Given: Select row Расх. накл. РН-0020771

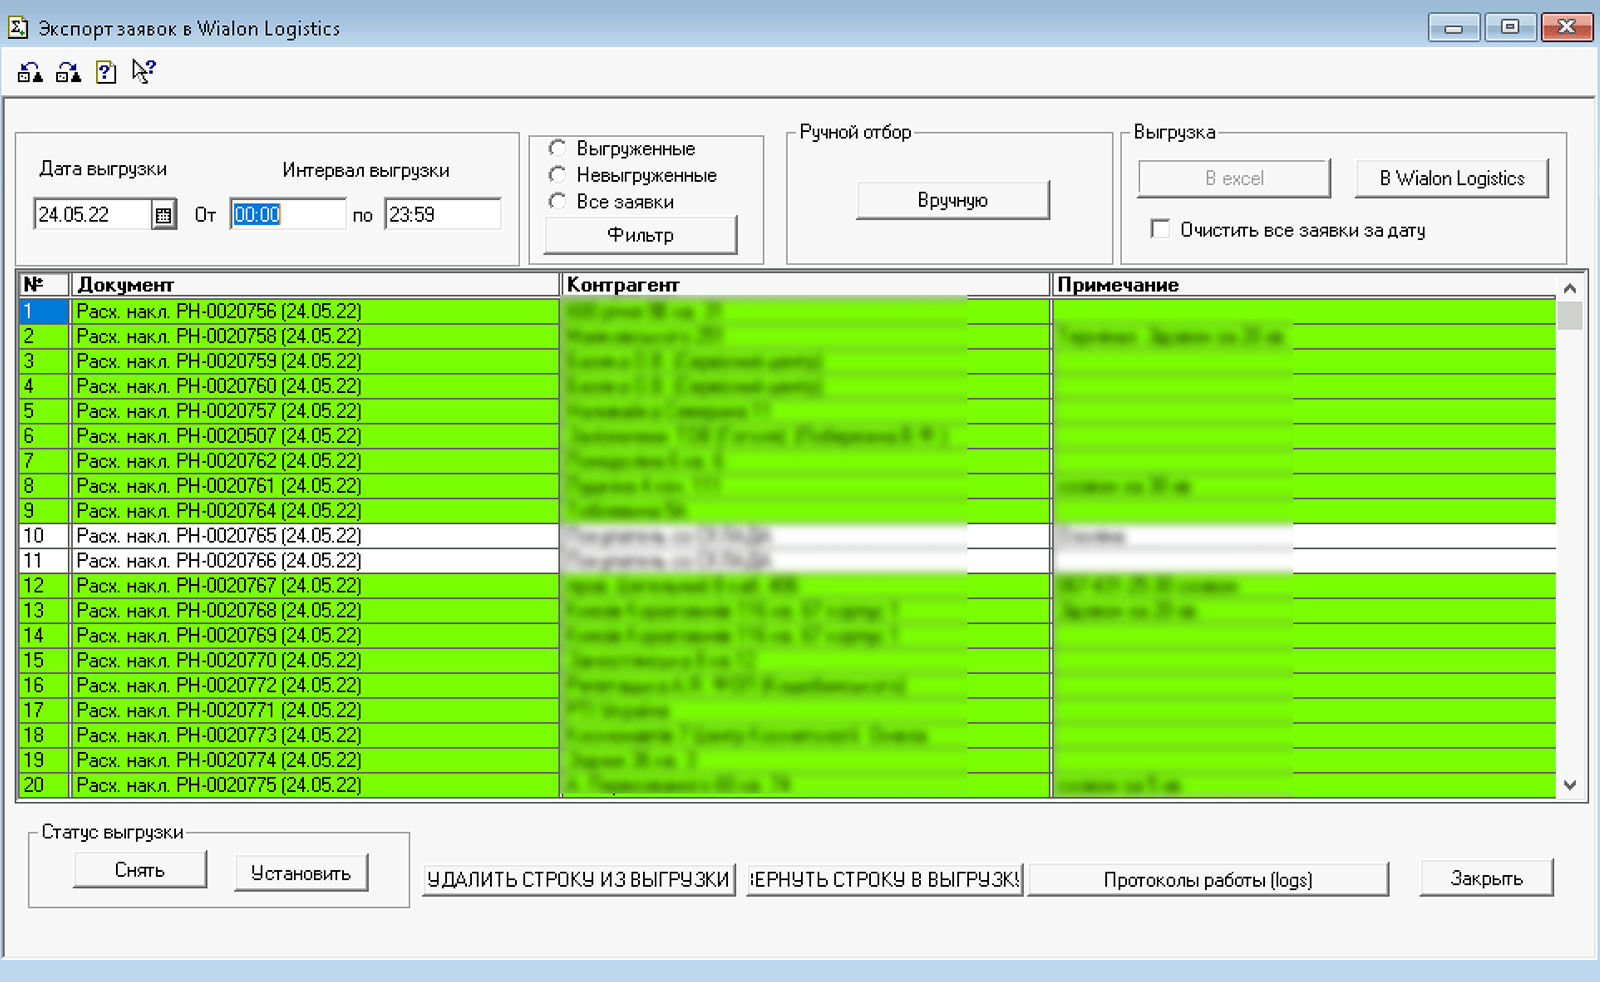Looking at the screenshot, I should coord(788,711).
